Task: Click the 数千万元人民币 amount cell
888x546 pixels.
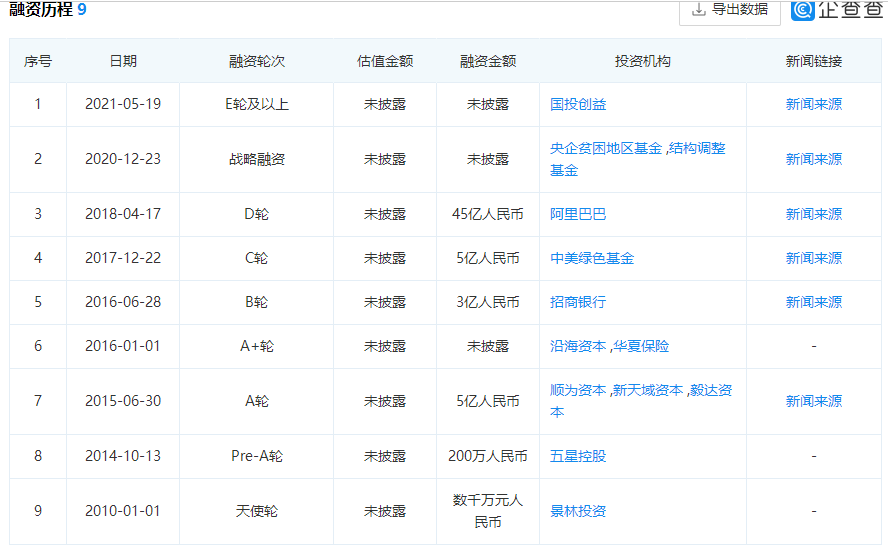Action: (488, 511)
